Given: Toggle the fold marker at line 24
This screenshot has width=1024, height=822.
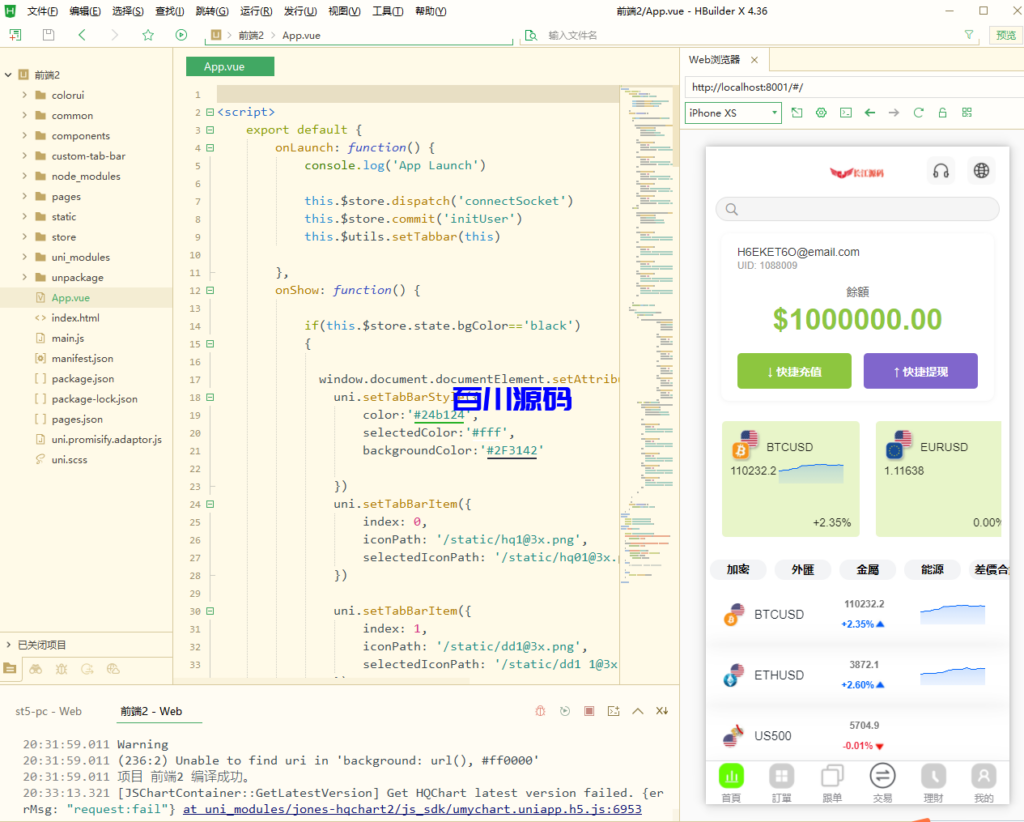Looking at the screenshot, I should 209,505.
